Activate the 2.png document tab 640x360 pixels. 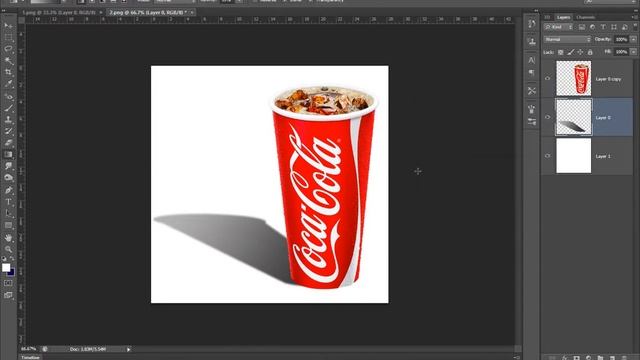pyautogui.click(x=148, y=12)
